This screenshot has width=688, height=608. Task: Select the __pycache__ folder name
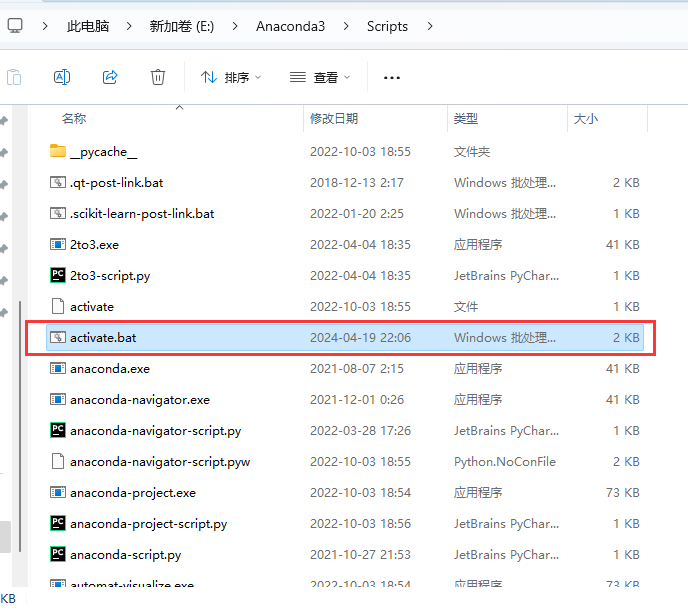[104, 152]
